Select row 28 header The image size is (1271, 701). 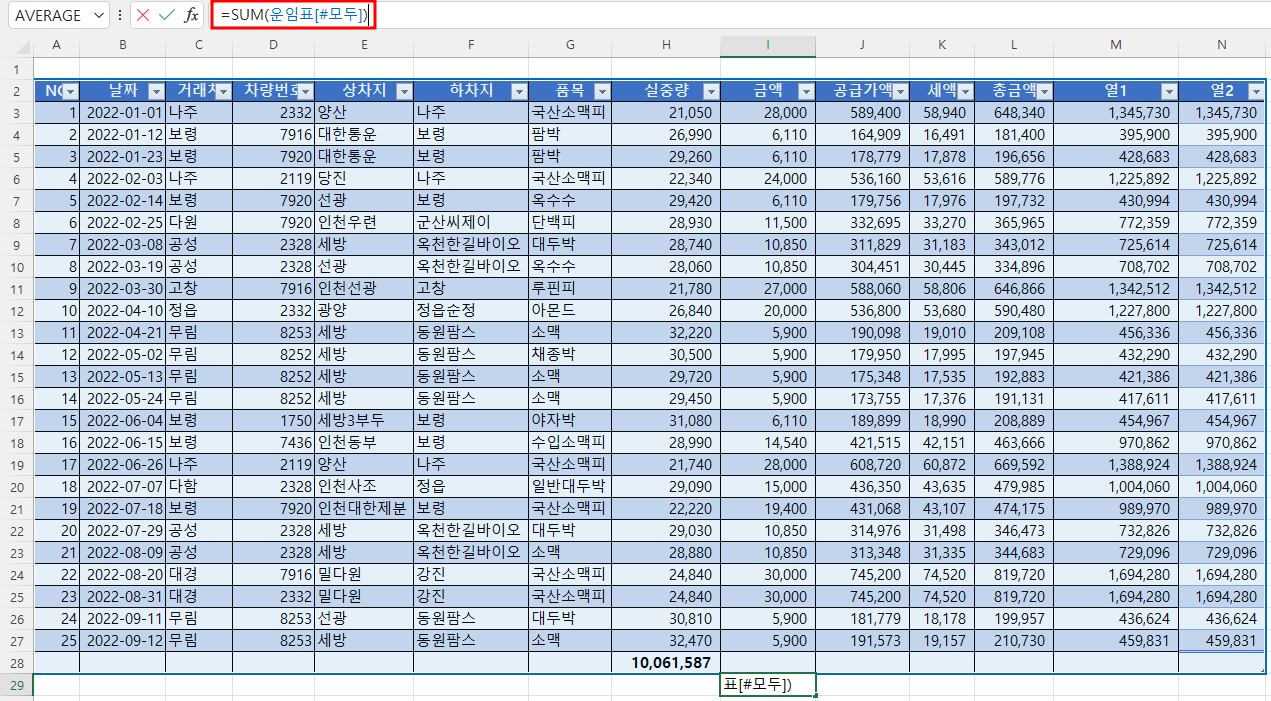16,663
